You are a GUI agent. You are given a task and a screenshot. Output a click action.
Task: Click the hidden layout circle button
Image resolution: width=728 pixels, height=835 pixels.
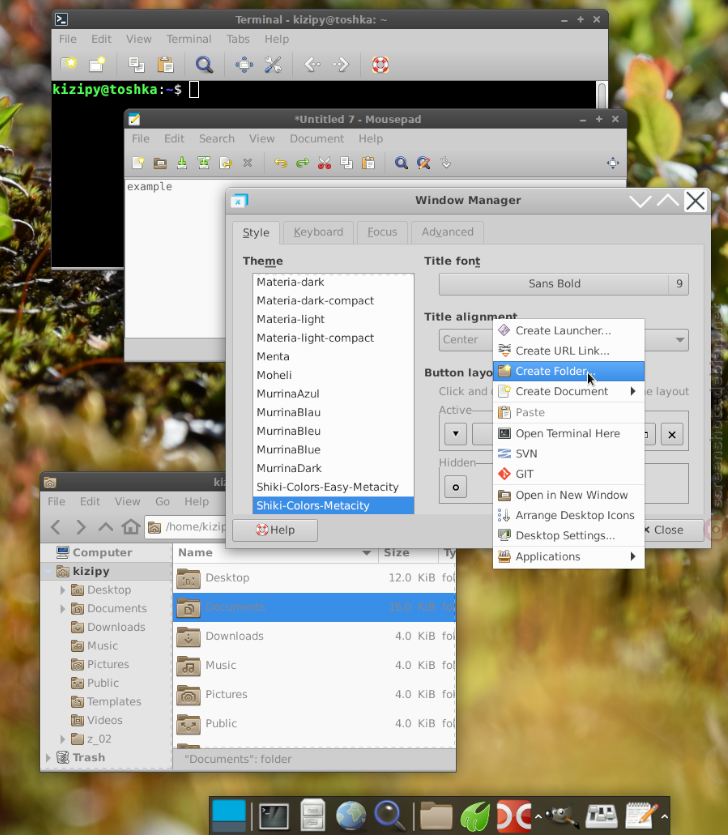tap(455, 487)
